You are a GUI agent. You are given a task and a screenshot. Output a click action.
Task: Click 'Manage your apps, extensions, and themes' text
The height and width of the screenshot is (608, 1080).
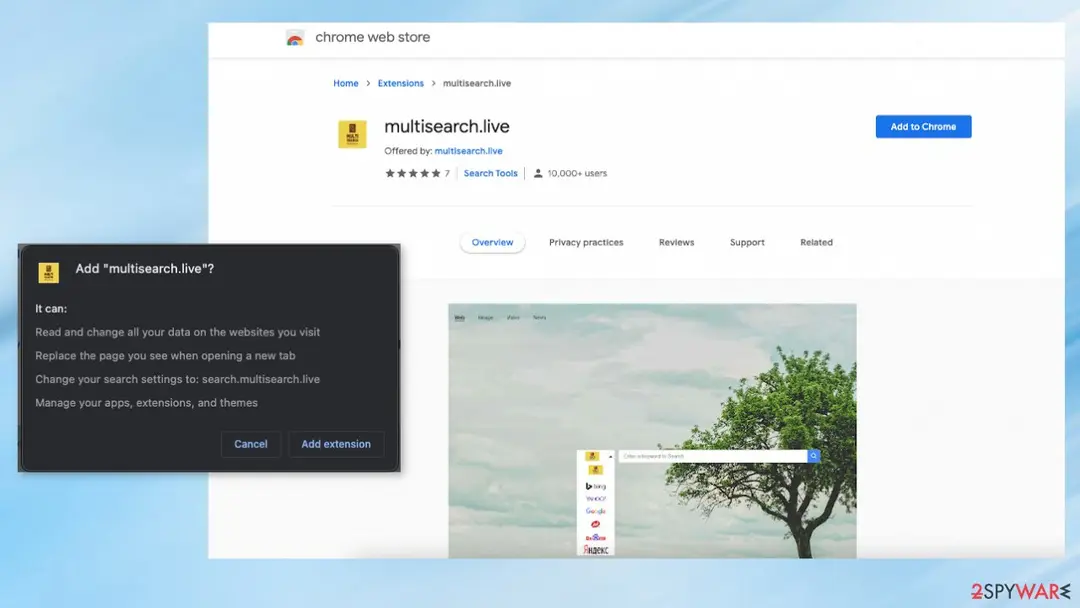coord(147,403)
